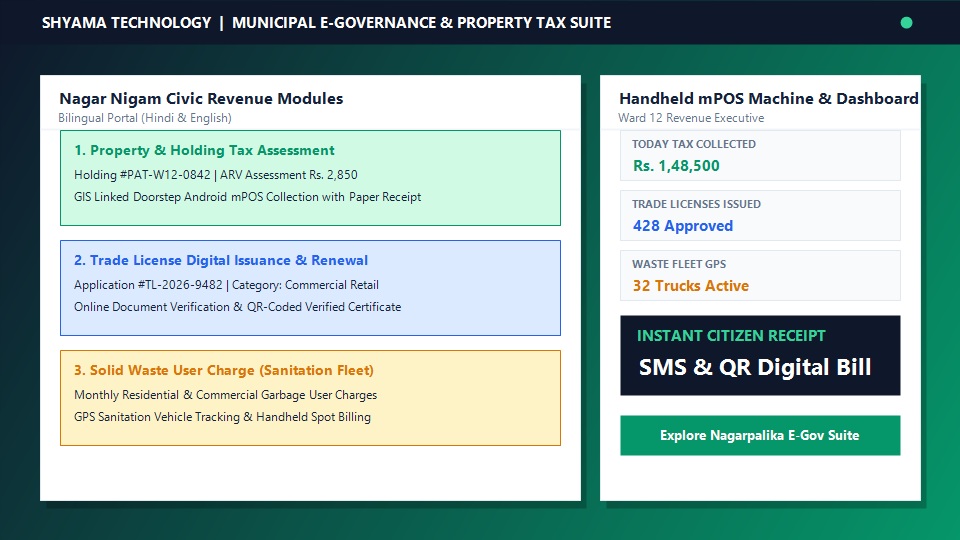
Task: Select the Today Tax Collected stat tile
Action: pyautogui.click(x=760, y=156)
